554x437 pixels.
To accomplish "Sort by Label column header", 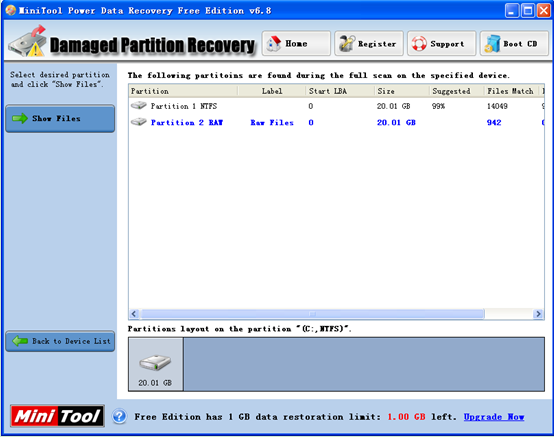I will coord(271,91).
